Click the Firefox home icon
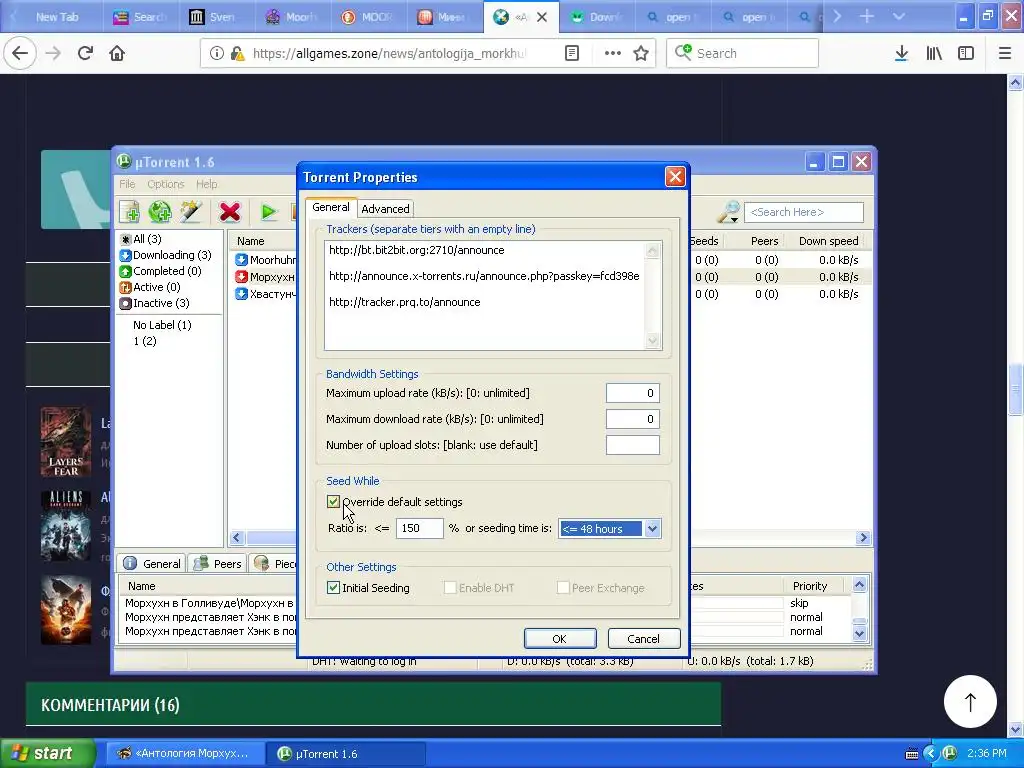This screenshot has height=768, width=1024. pyautogui.click(x=117, y=54)
